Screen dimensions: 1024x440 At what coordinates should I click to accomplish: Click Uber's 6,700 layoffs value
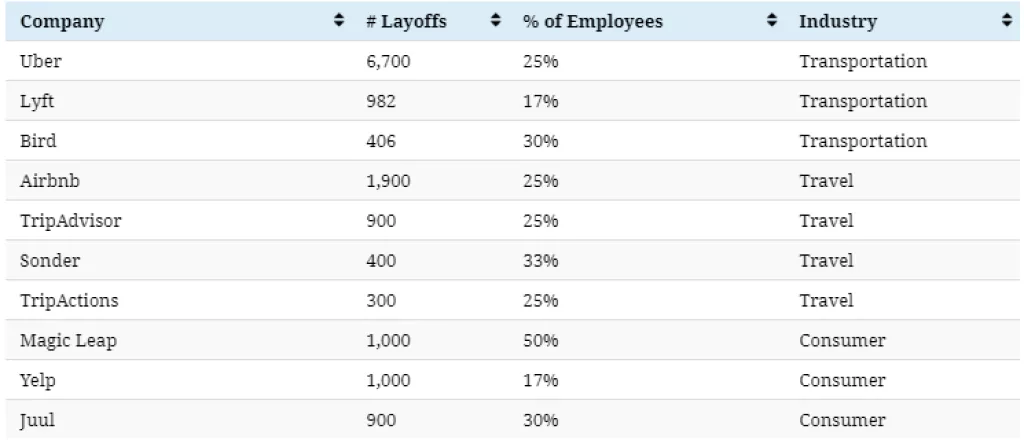(x=389, y=61)
